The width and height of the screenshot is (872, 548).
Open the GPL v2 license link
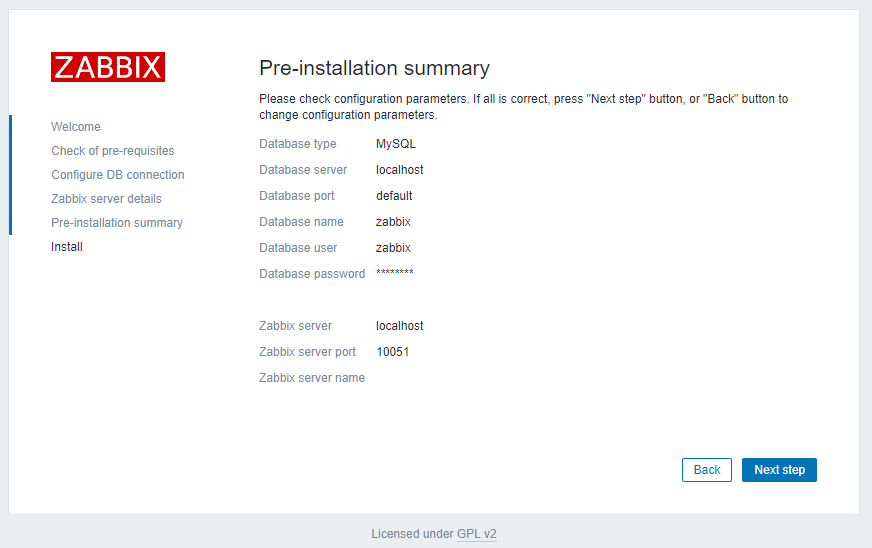pyautogui.click(x=477, y=534)
